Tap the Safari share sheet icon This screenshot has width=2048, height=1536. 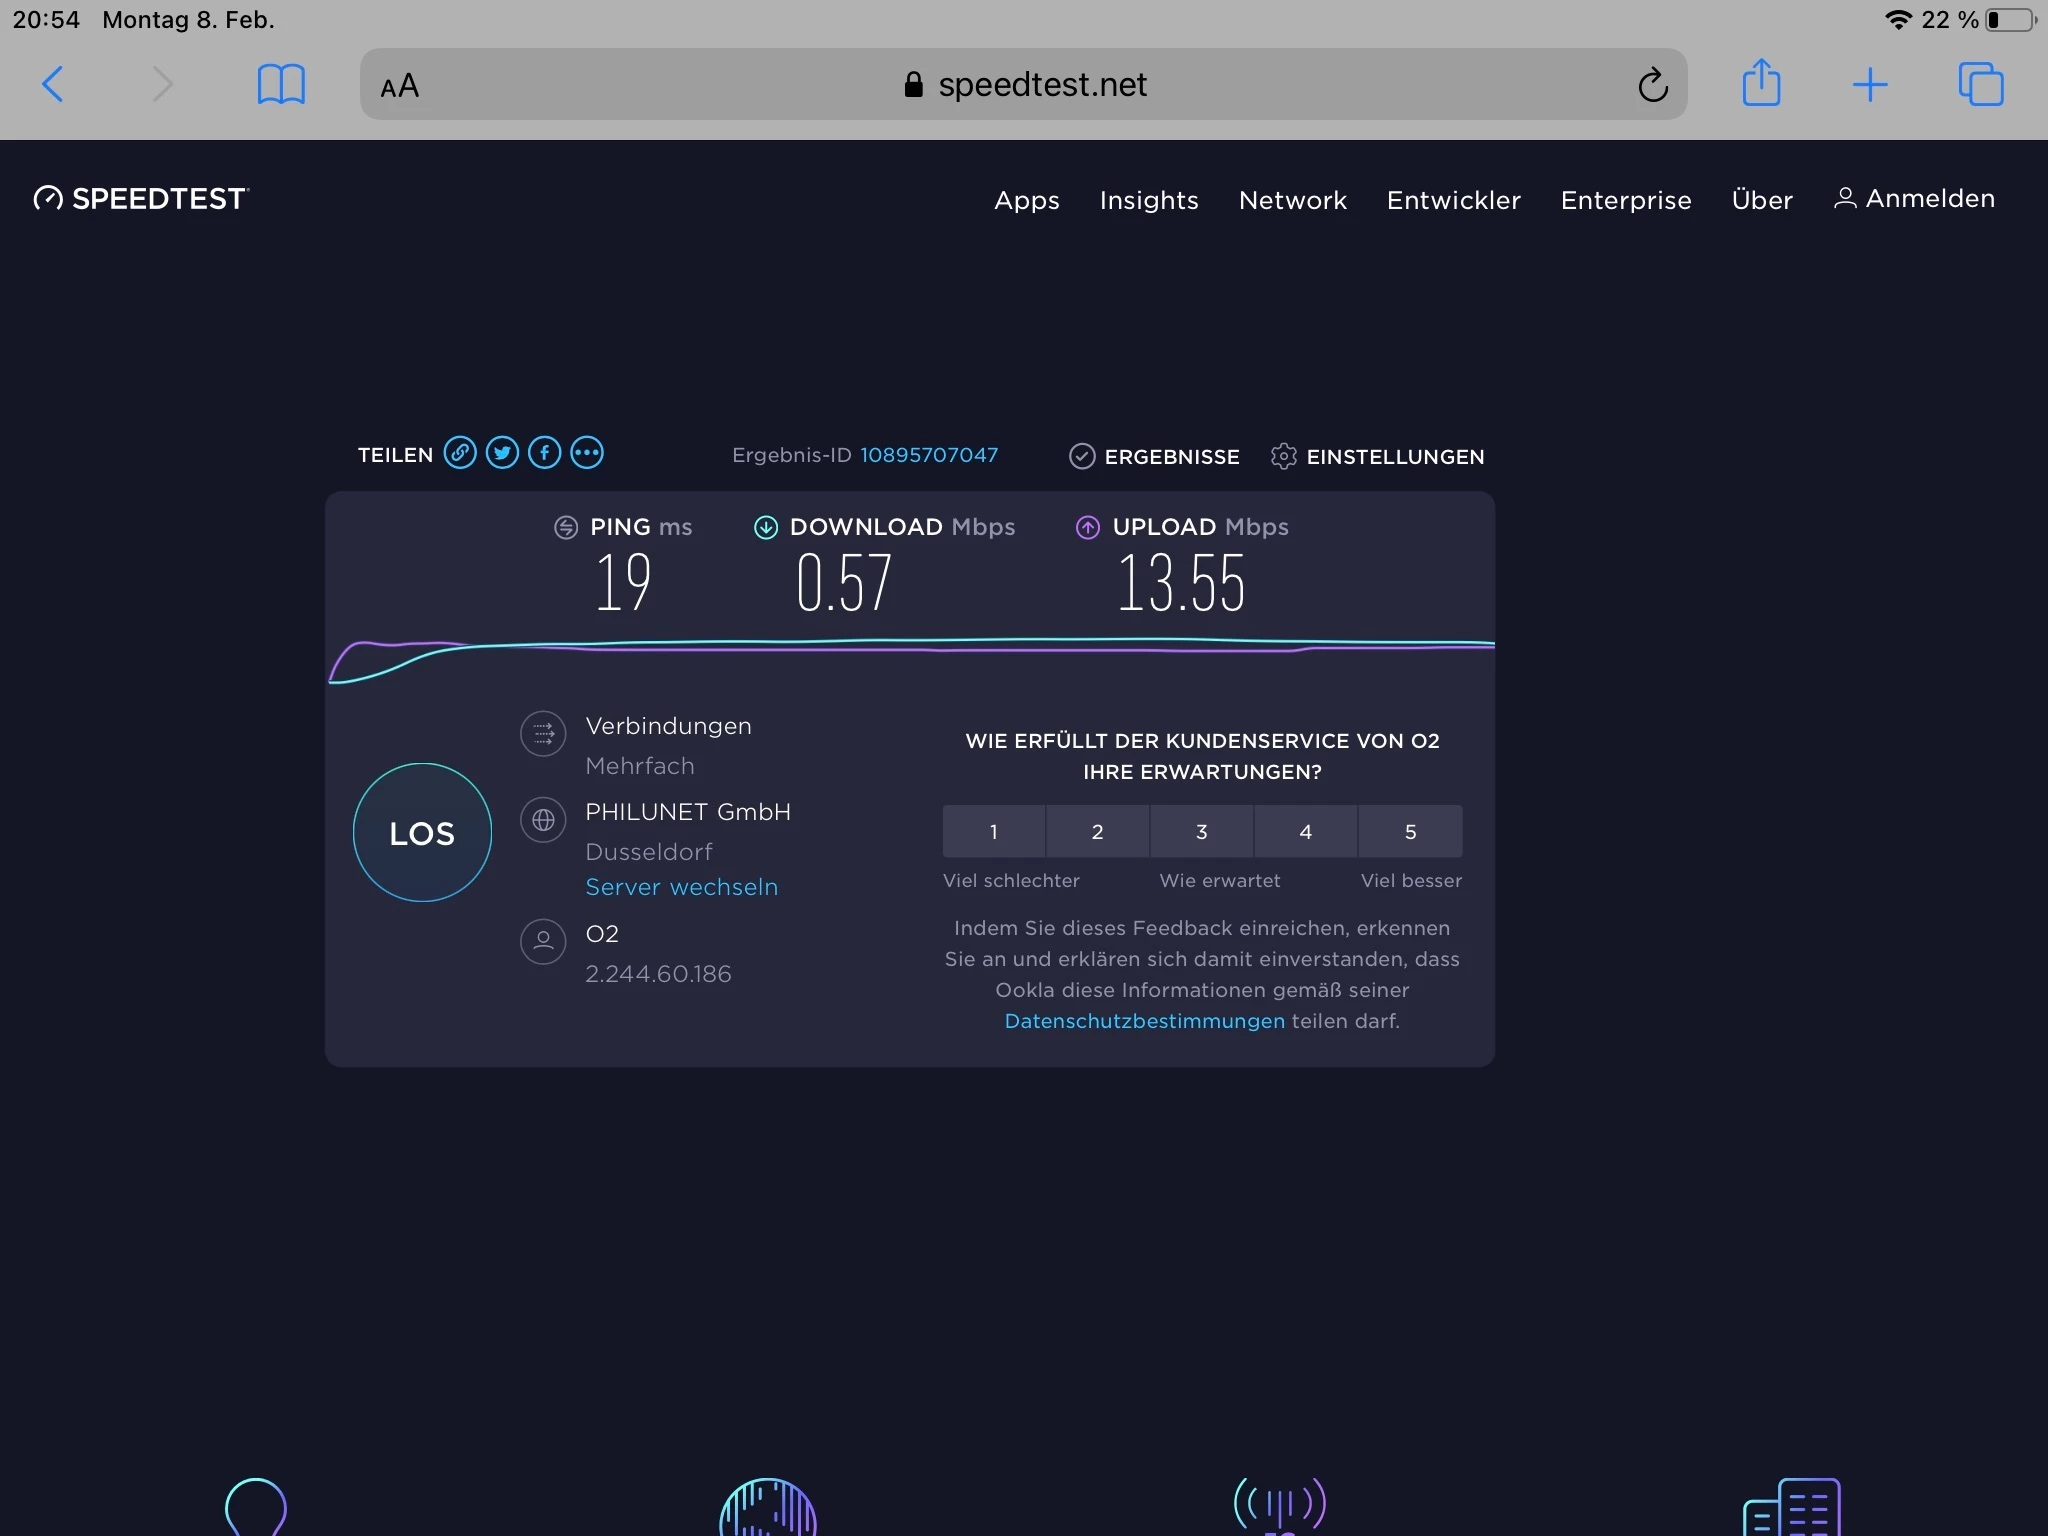[x=1761, y=83]
